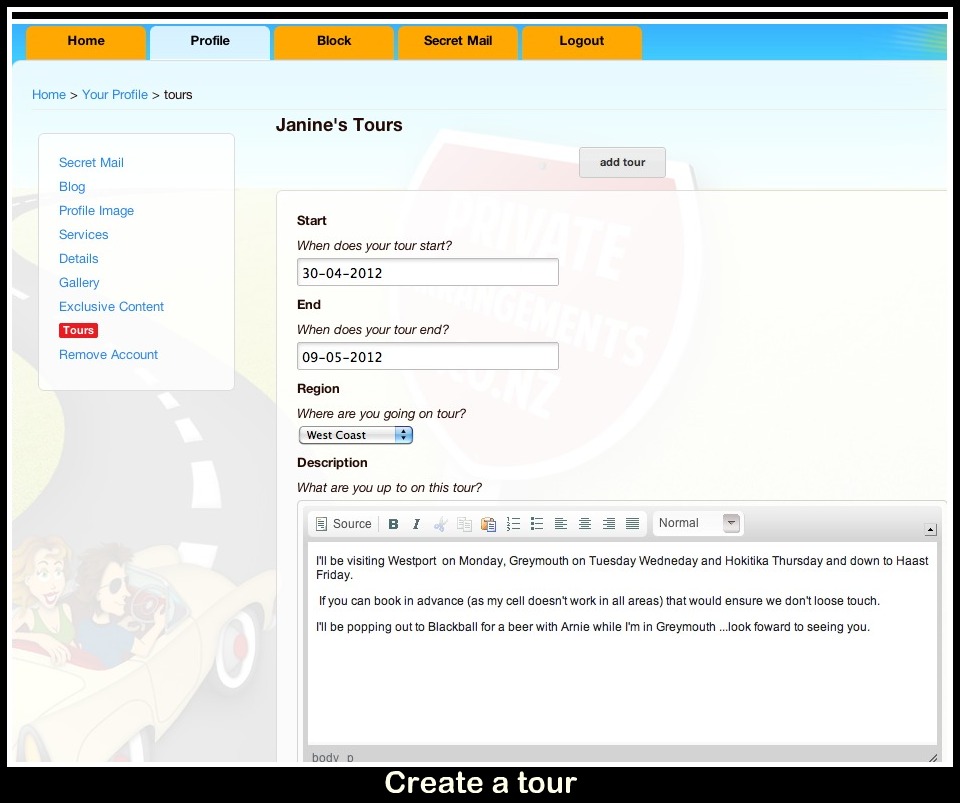This screenshot has height=803, width=960.
Task: Toggle bold formatting in the editor
Action: (393, 524)
